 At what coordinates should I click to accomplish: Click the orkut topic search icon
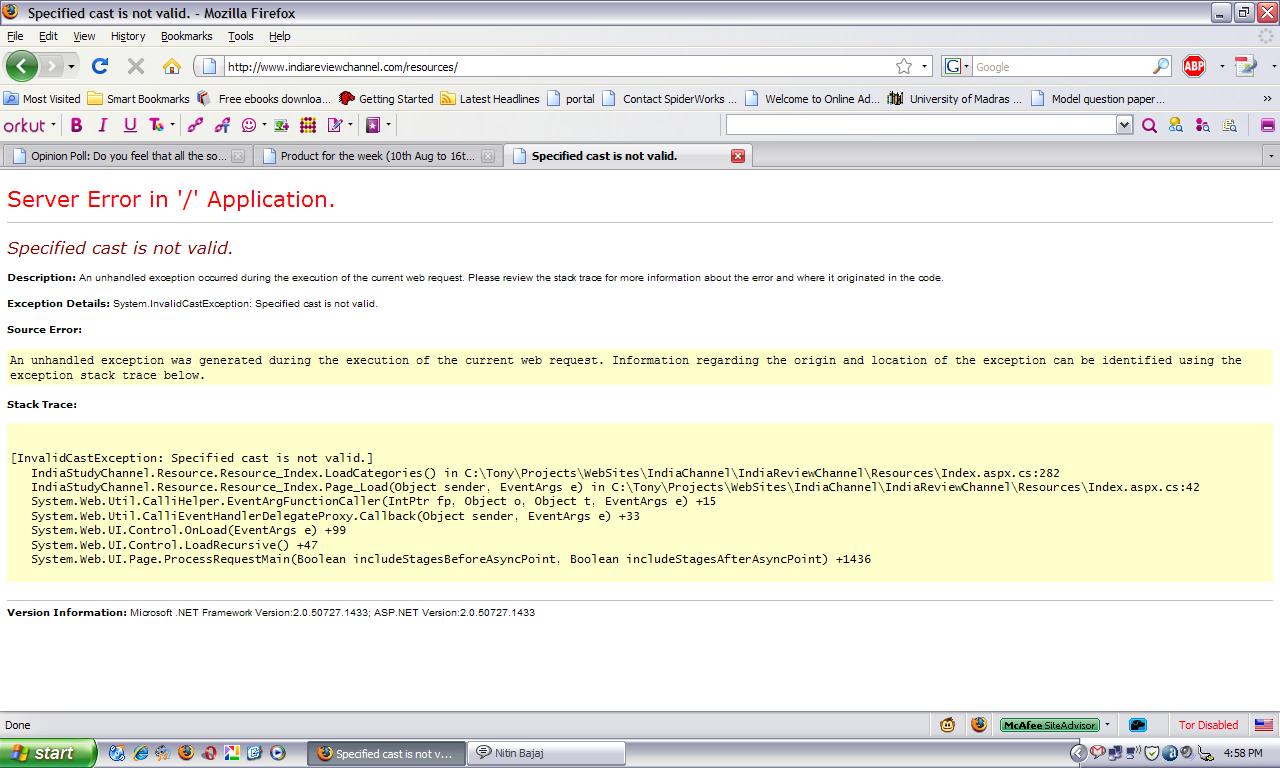(1229, 125)
